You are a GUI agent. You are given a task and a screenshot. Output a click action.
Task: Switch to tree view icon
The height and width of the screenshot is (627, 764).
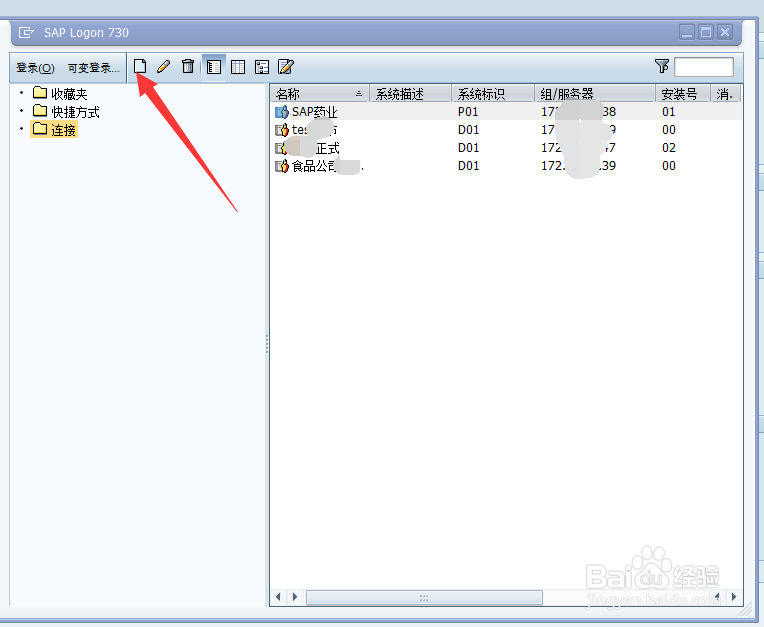(262, 67)
